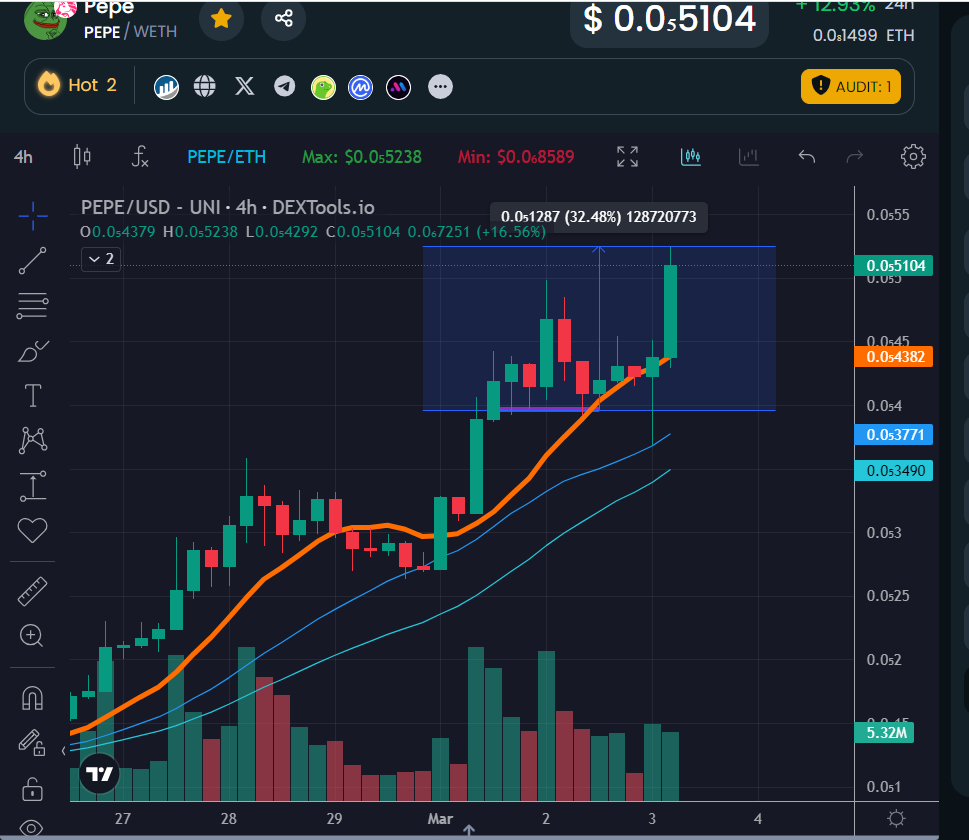Screen dimensions: 969x840
Task: Open the CoinMarketCap link icon
Action: (x=360, y=87)
